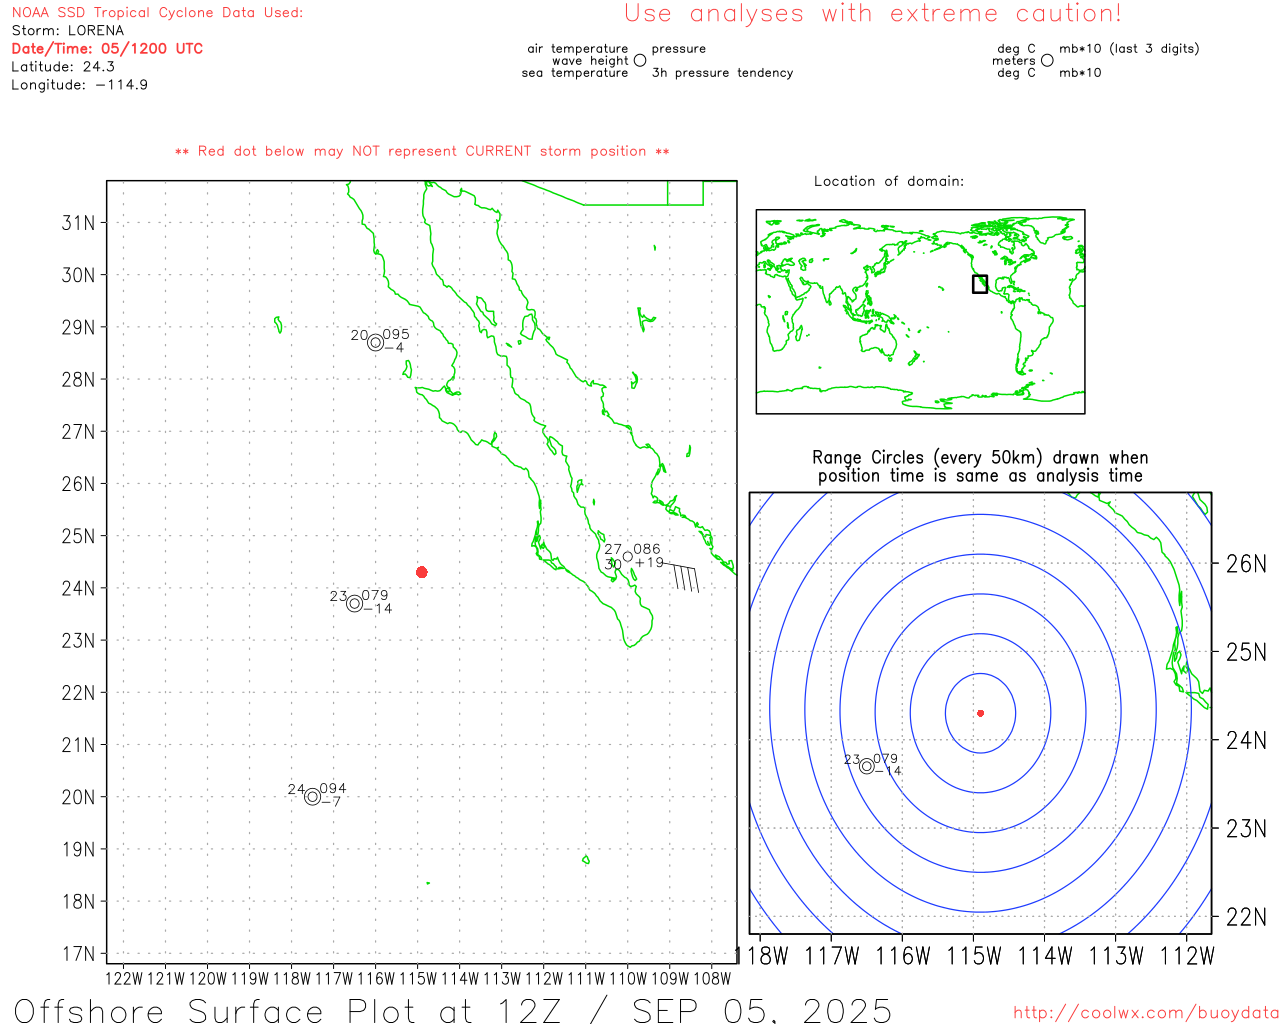Click 'mb*10 (last 3 digits)' legend label
The width and height of the screenshot is (1280, 1024).
tap(1129, 49)
